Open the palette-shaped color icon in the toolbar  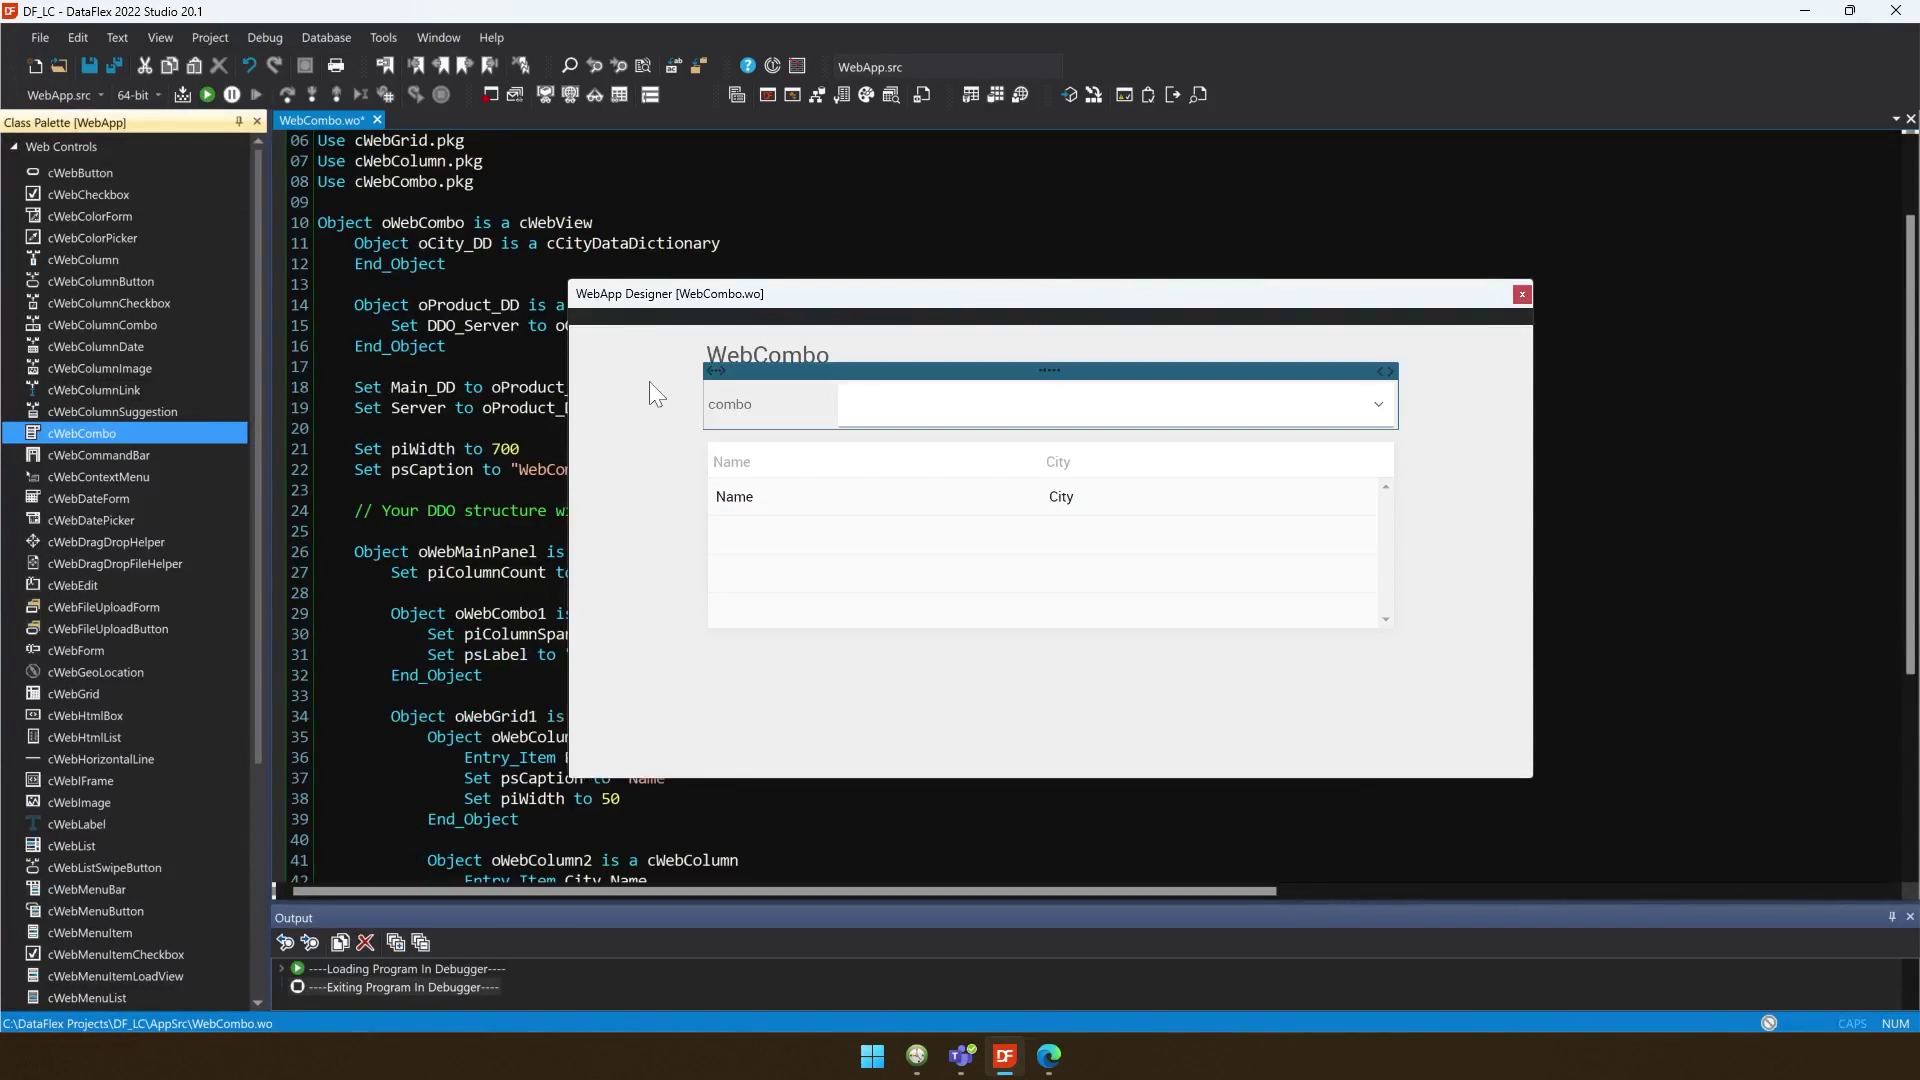866,95
